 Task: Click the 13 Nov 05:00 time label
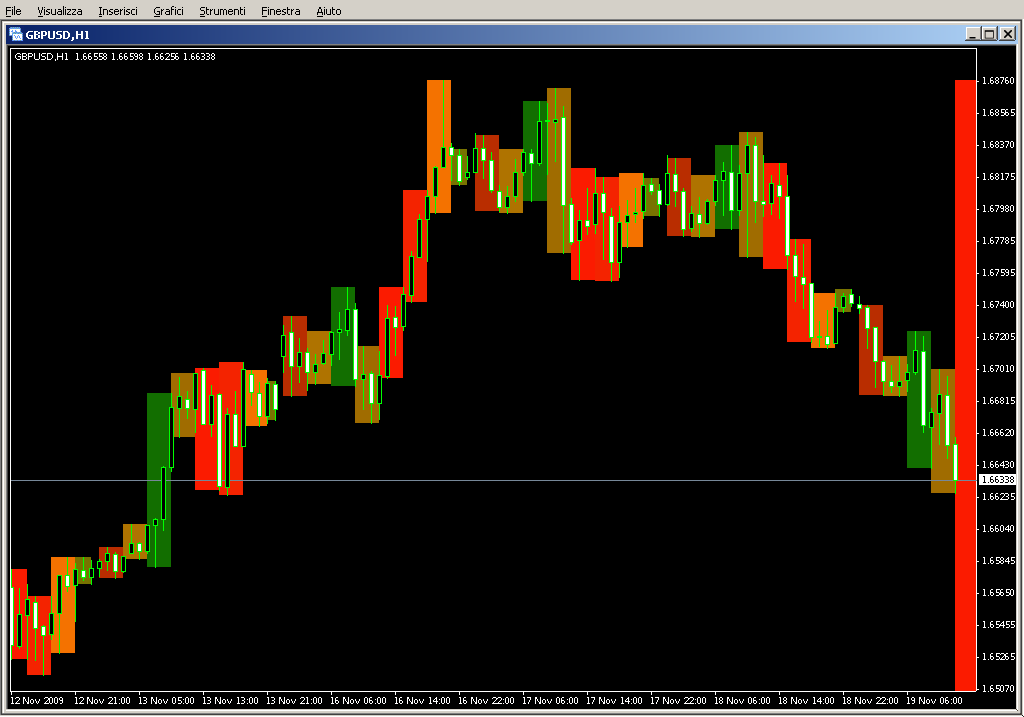(x=166, y=701)
